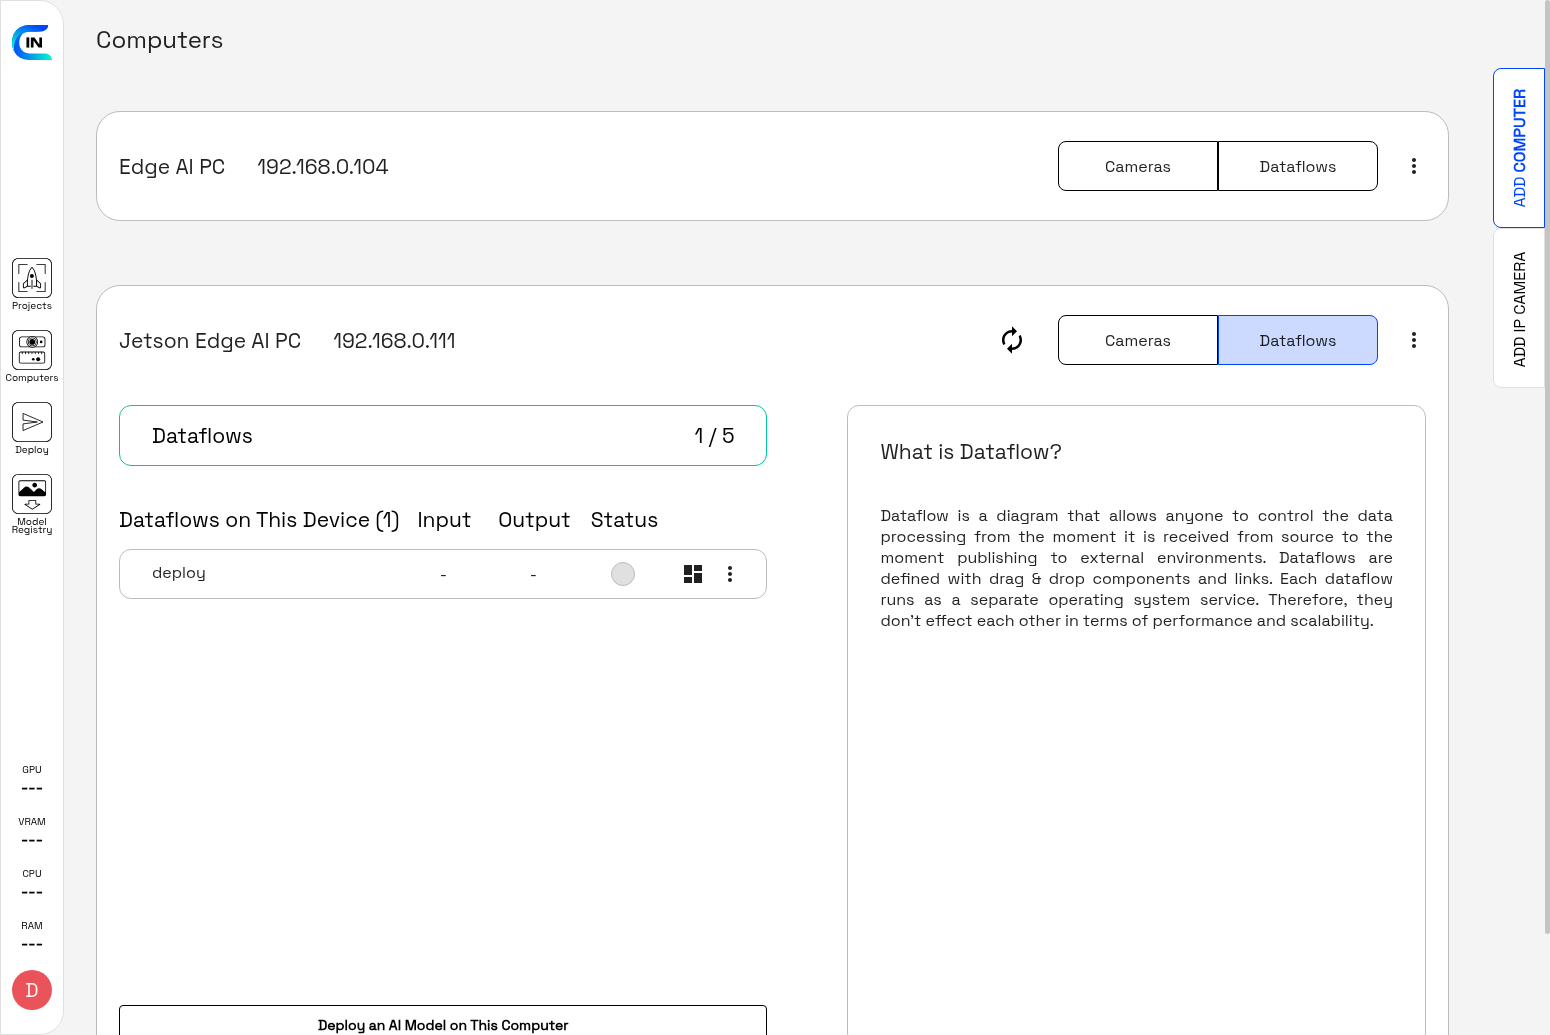The height and width of the screenshot is (1035, 1550).
Task: Select the highlighted Dataflows tab
Action: click(x=1297, y=340)
